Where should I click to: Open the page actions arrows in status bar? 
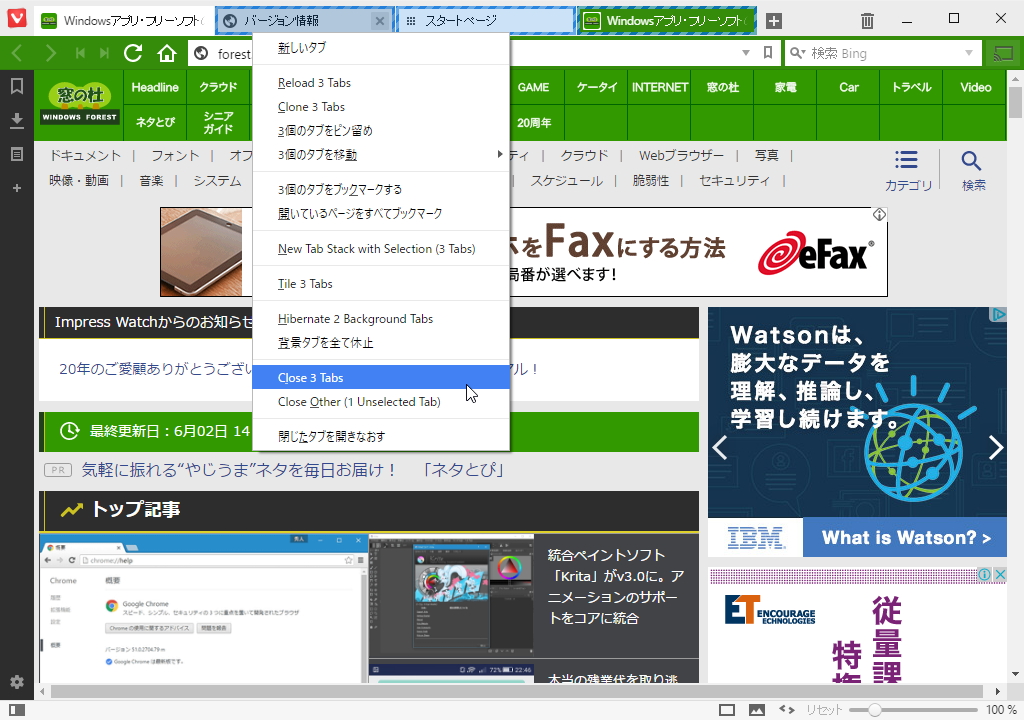pos(785,708)
